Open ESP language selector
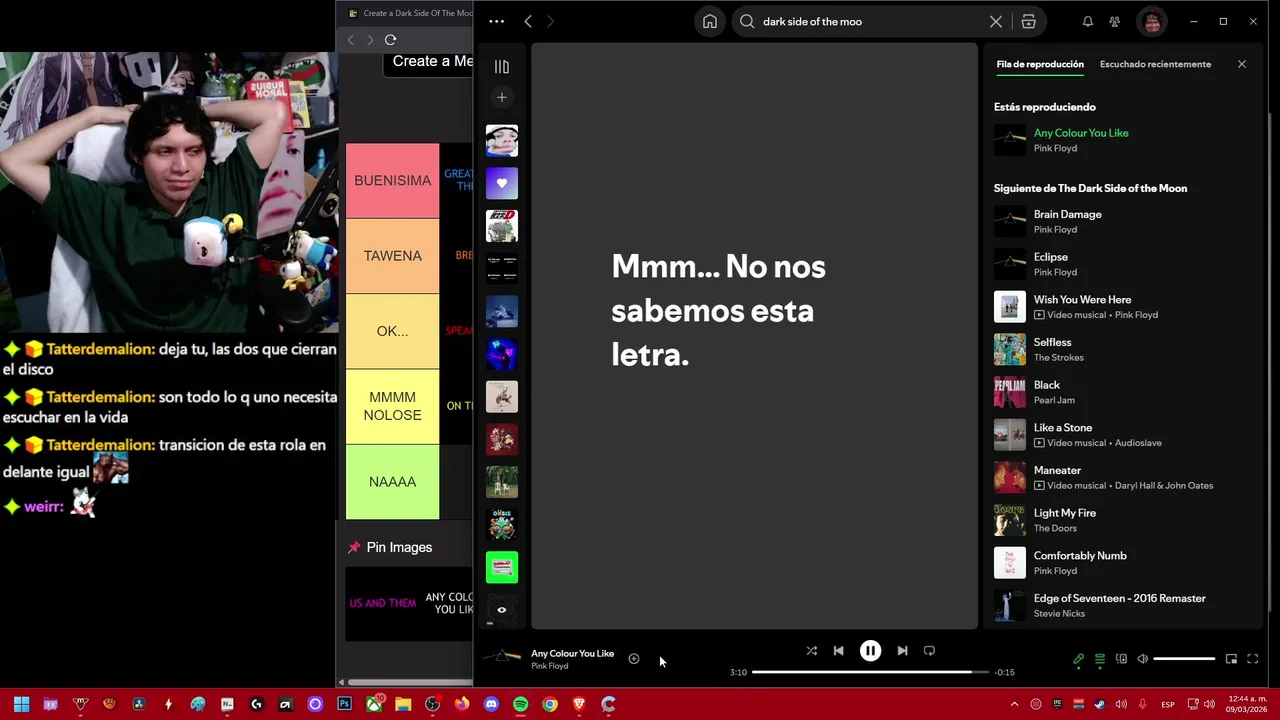This screenshot has width=1280, height=720. click(x=1168, y=704)
